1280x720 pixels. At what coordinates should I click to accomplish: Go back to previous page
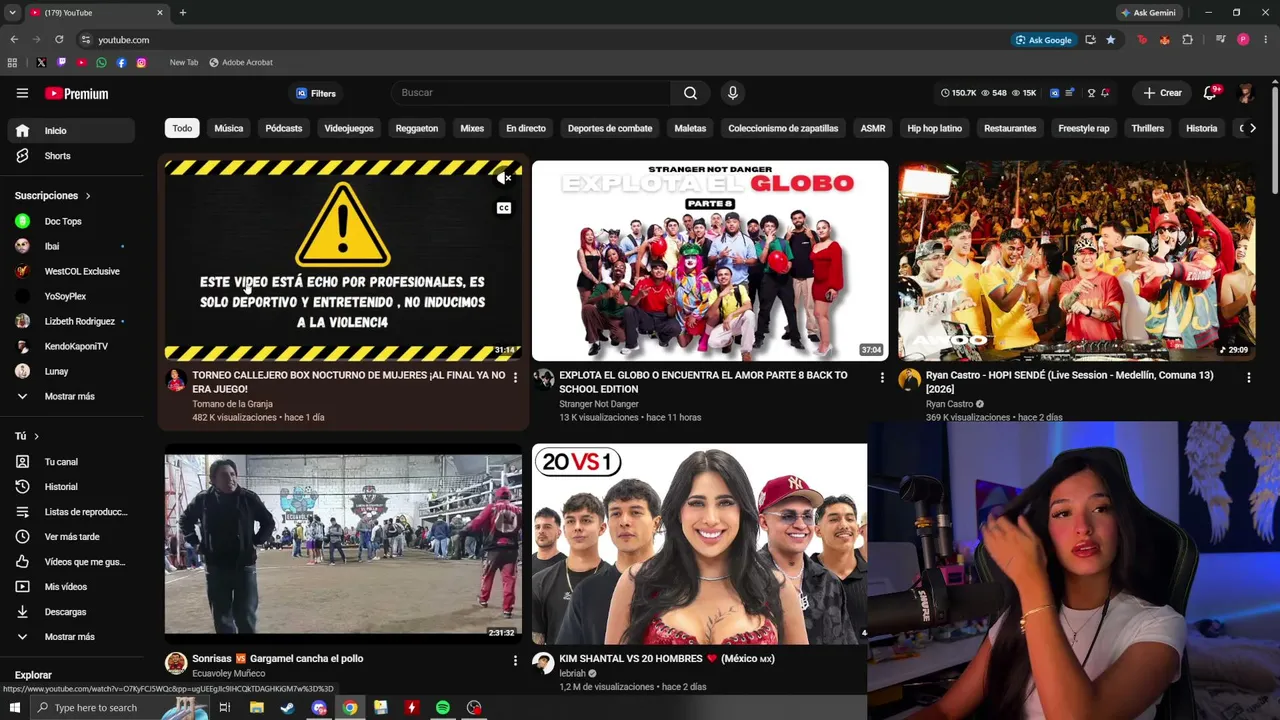[x=14, y=40]
